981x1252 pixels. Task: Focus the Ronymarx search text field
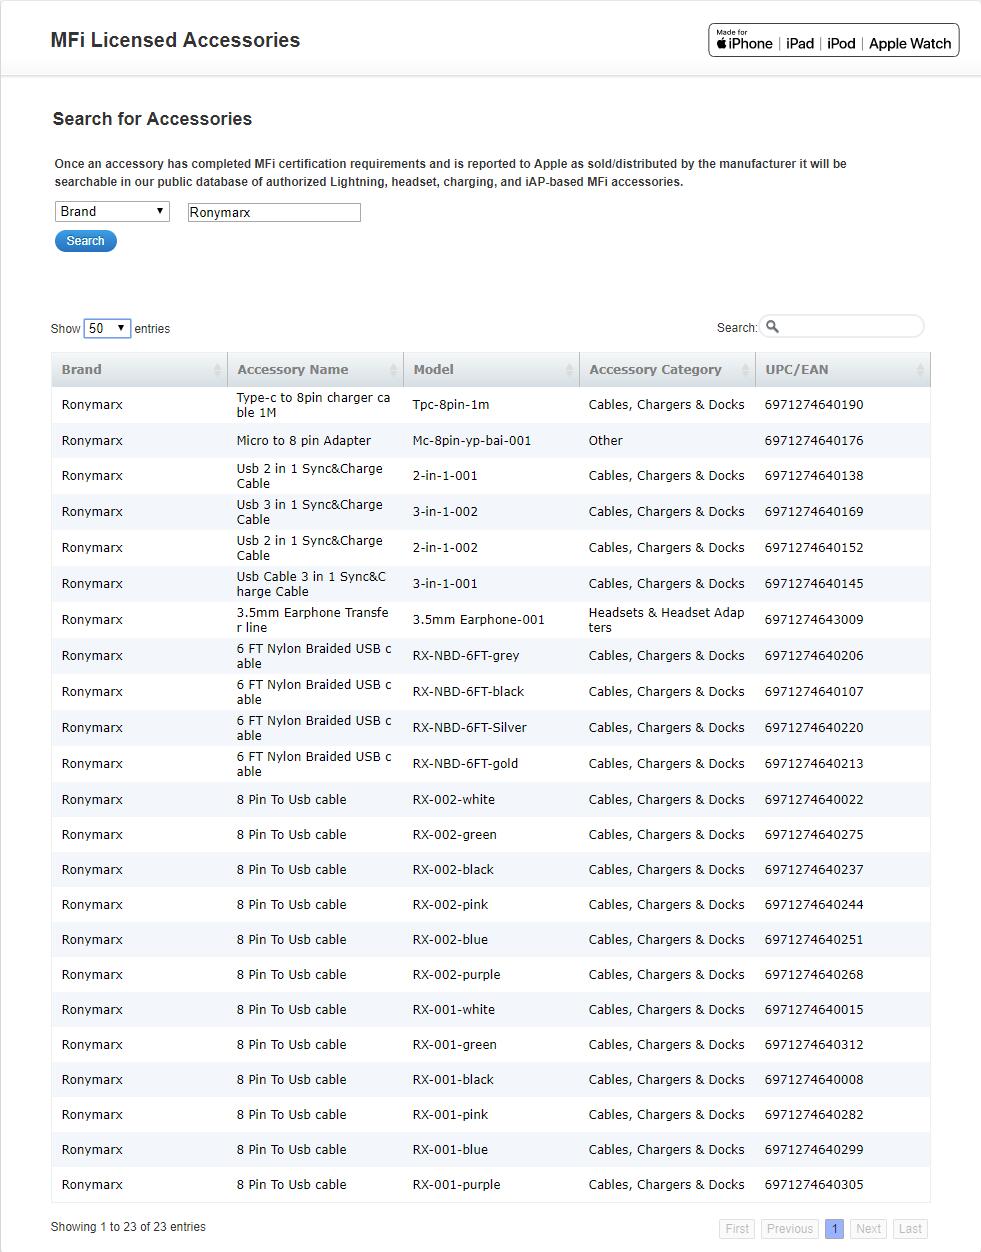tap(274, 212)
